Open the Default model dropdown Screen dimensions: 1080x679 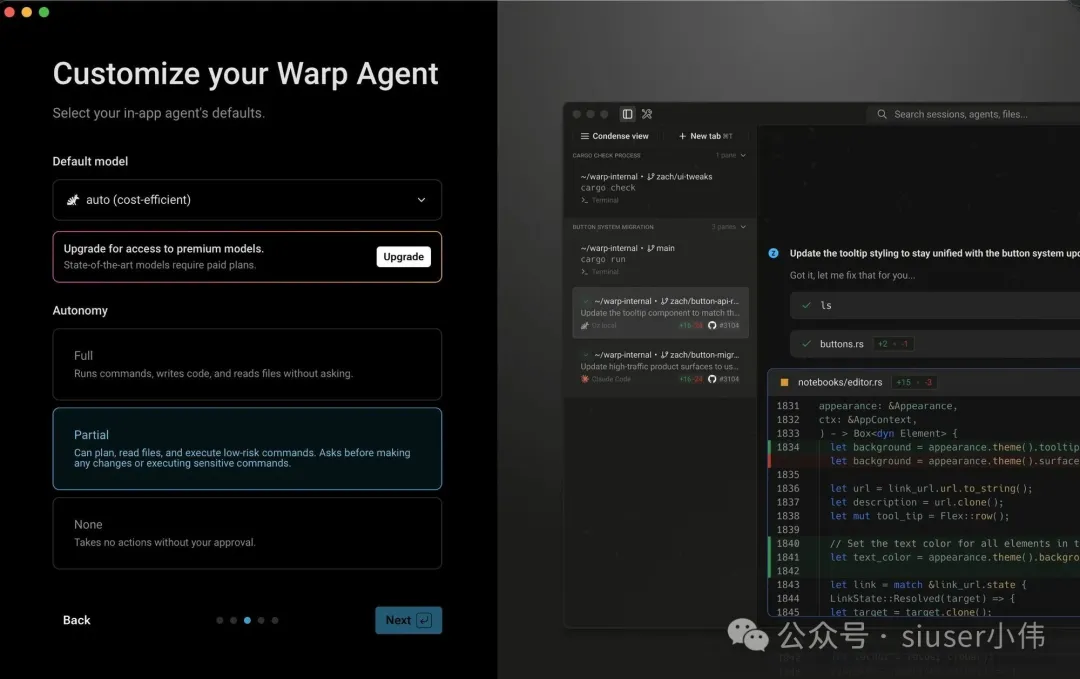point(247,200)
